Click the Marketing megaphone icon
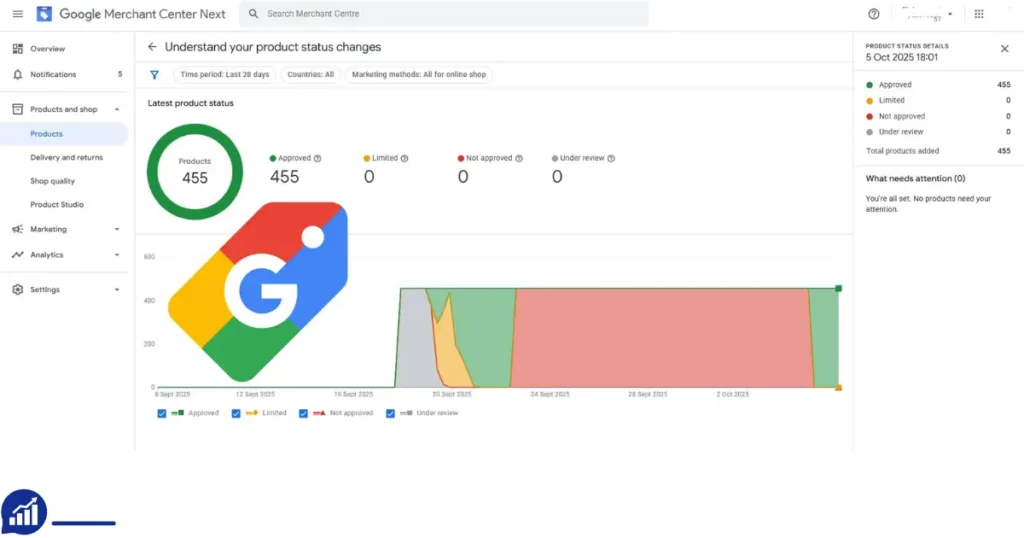Viewport: 1024px width, 538px height. click(18, 229)
